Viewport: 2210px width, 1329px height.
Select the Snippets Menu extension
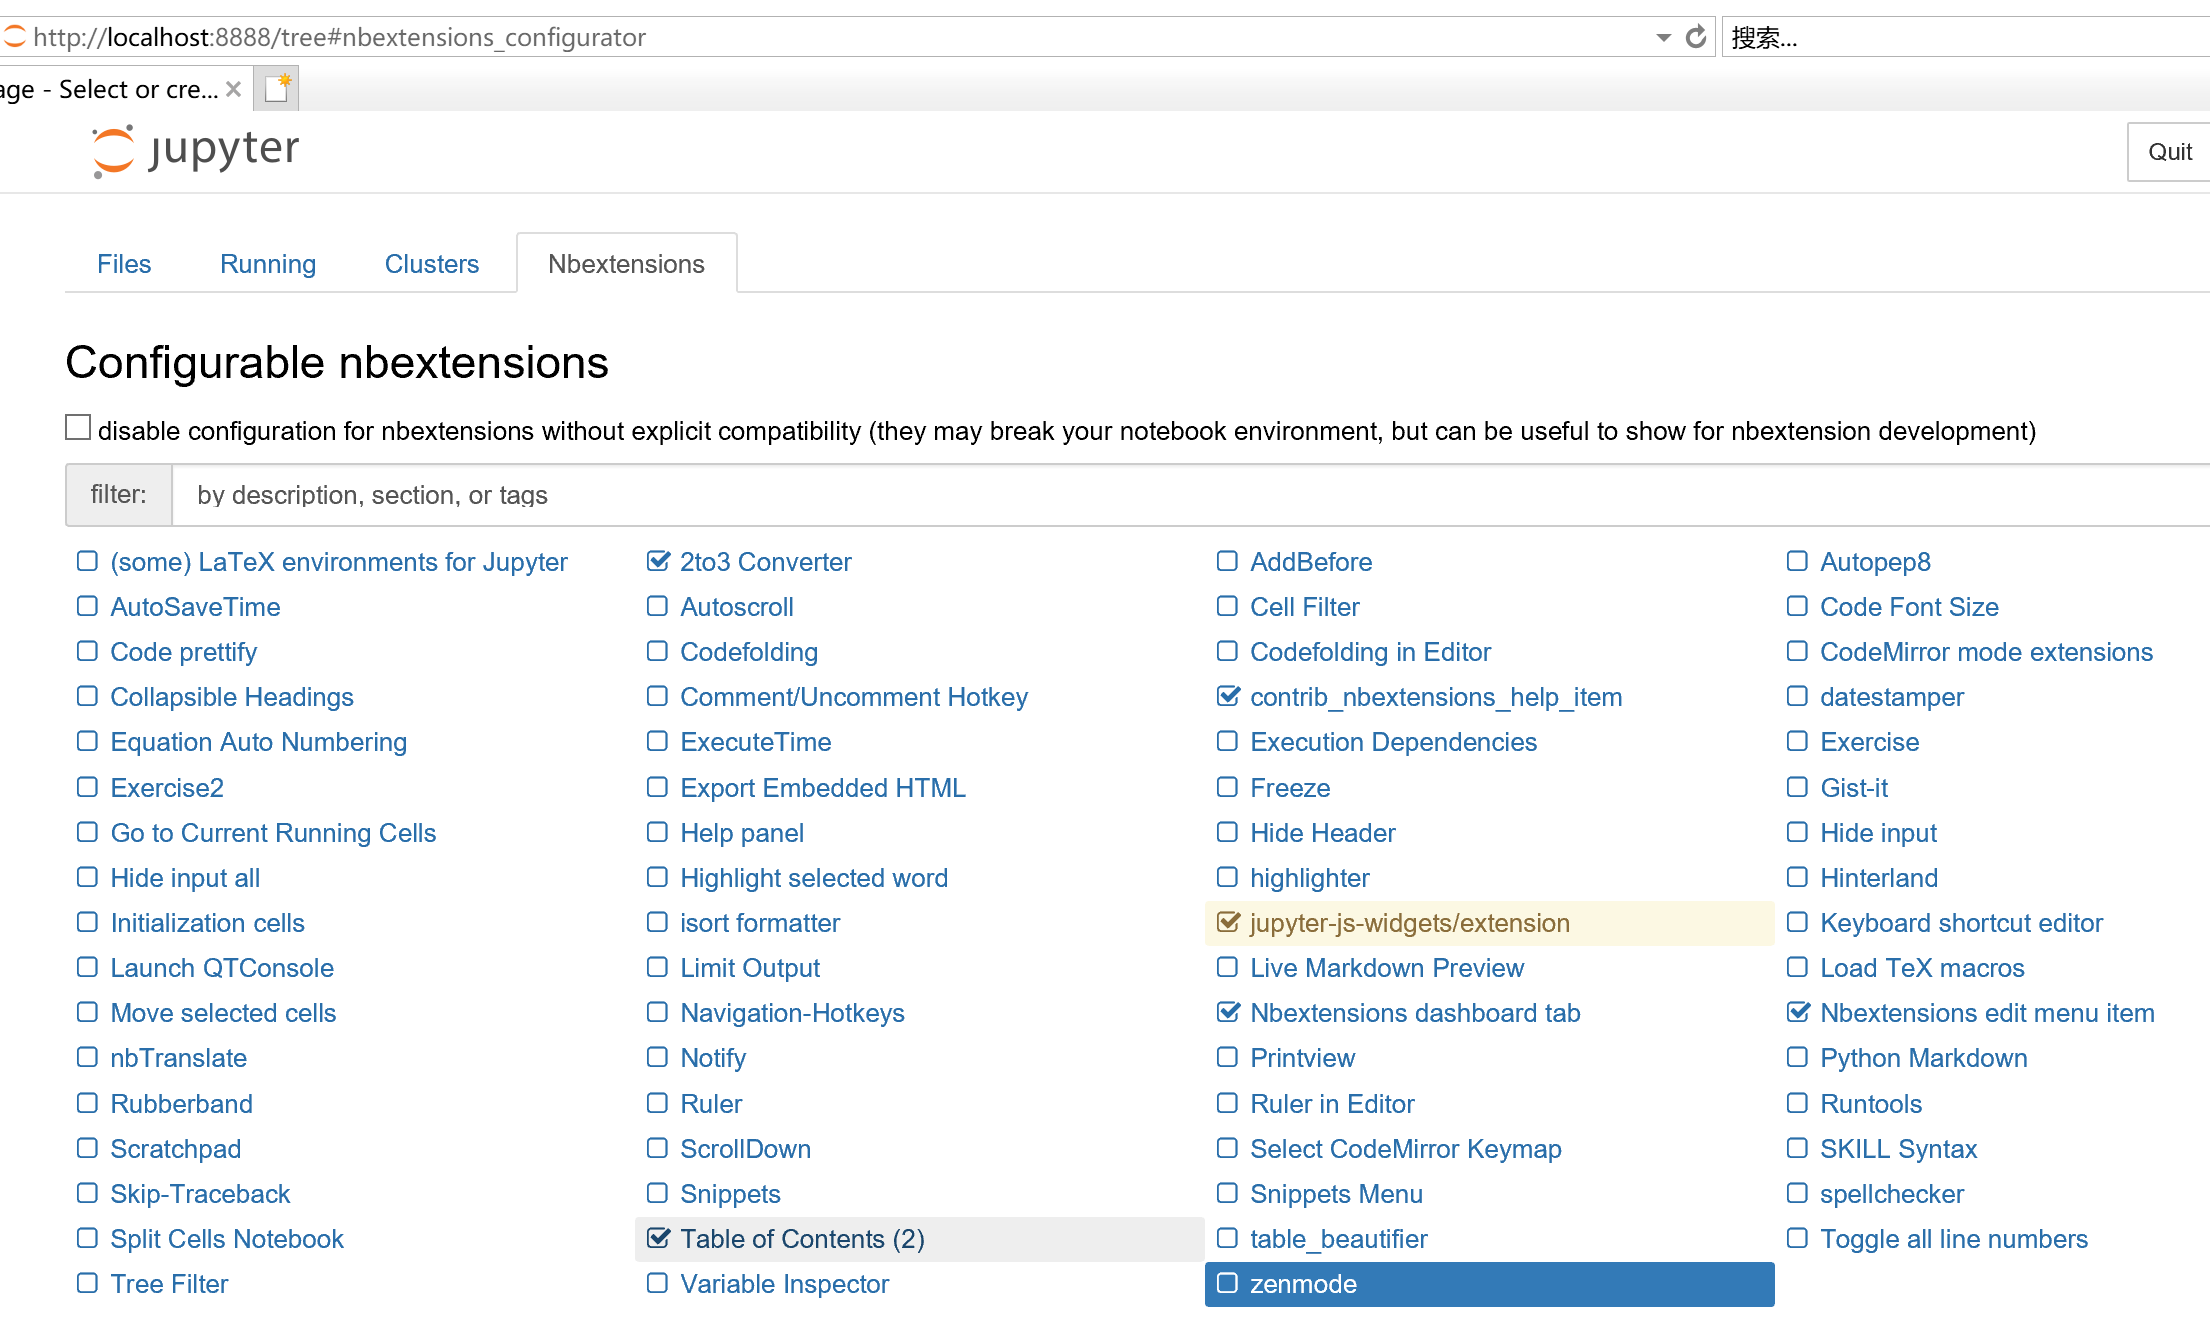(1336, 1194)
